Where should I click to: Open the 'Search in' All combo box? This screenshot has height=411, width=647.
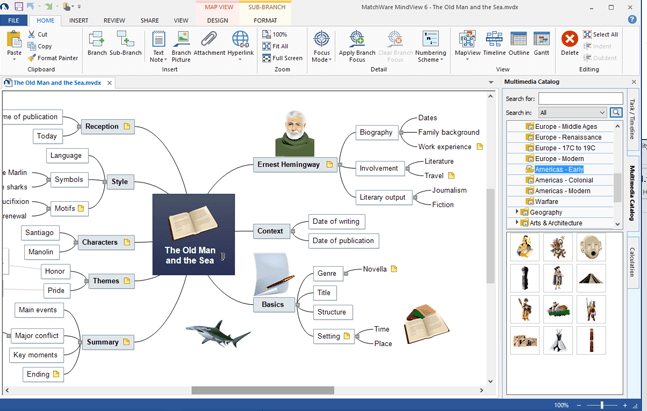(x=572, y=113)
